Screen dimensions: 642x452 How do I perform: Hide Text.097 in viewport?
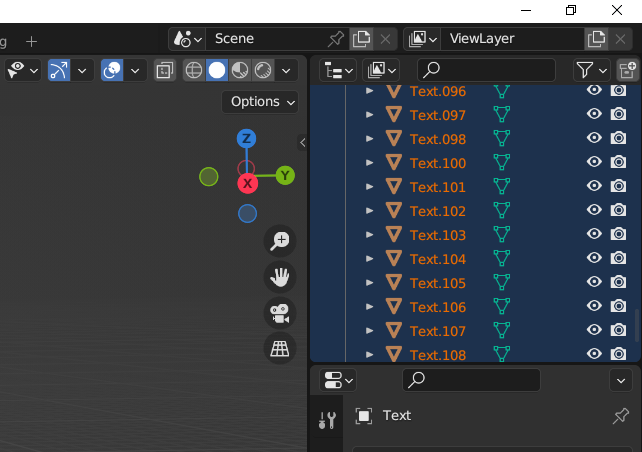594,114
